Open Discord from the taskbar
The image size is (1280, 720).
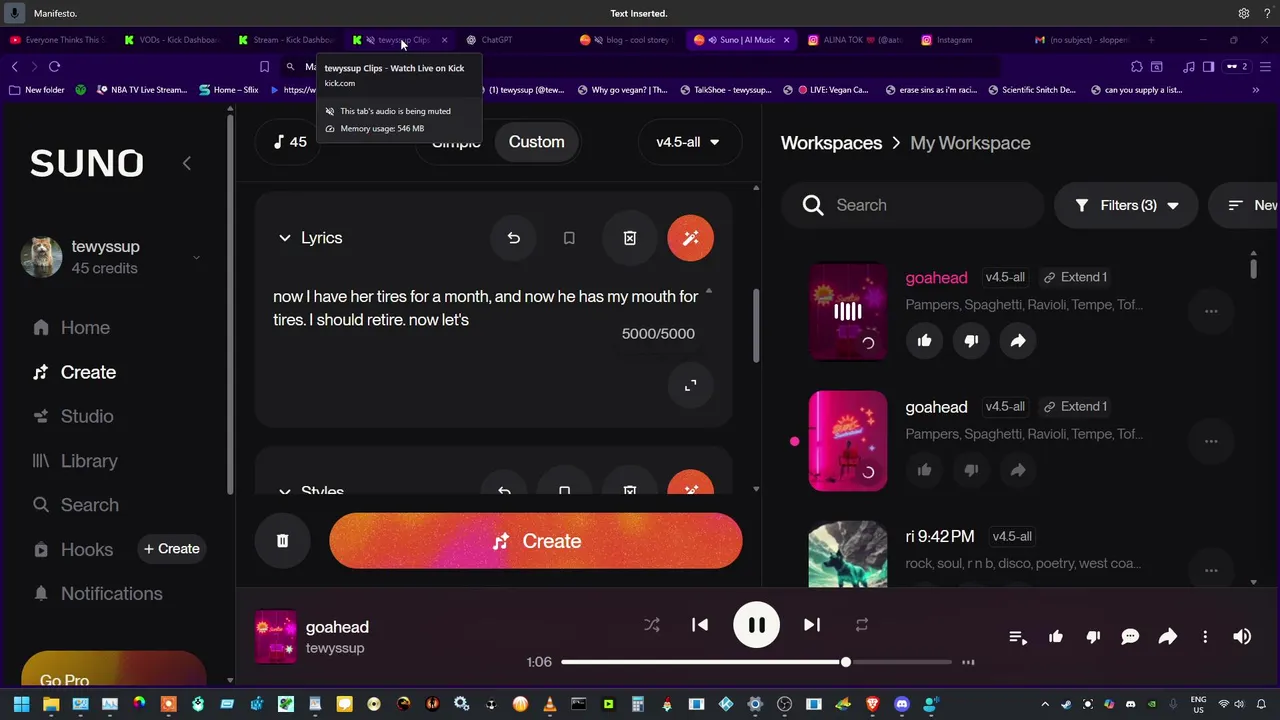(902, 704)
